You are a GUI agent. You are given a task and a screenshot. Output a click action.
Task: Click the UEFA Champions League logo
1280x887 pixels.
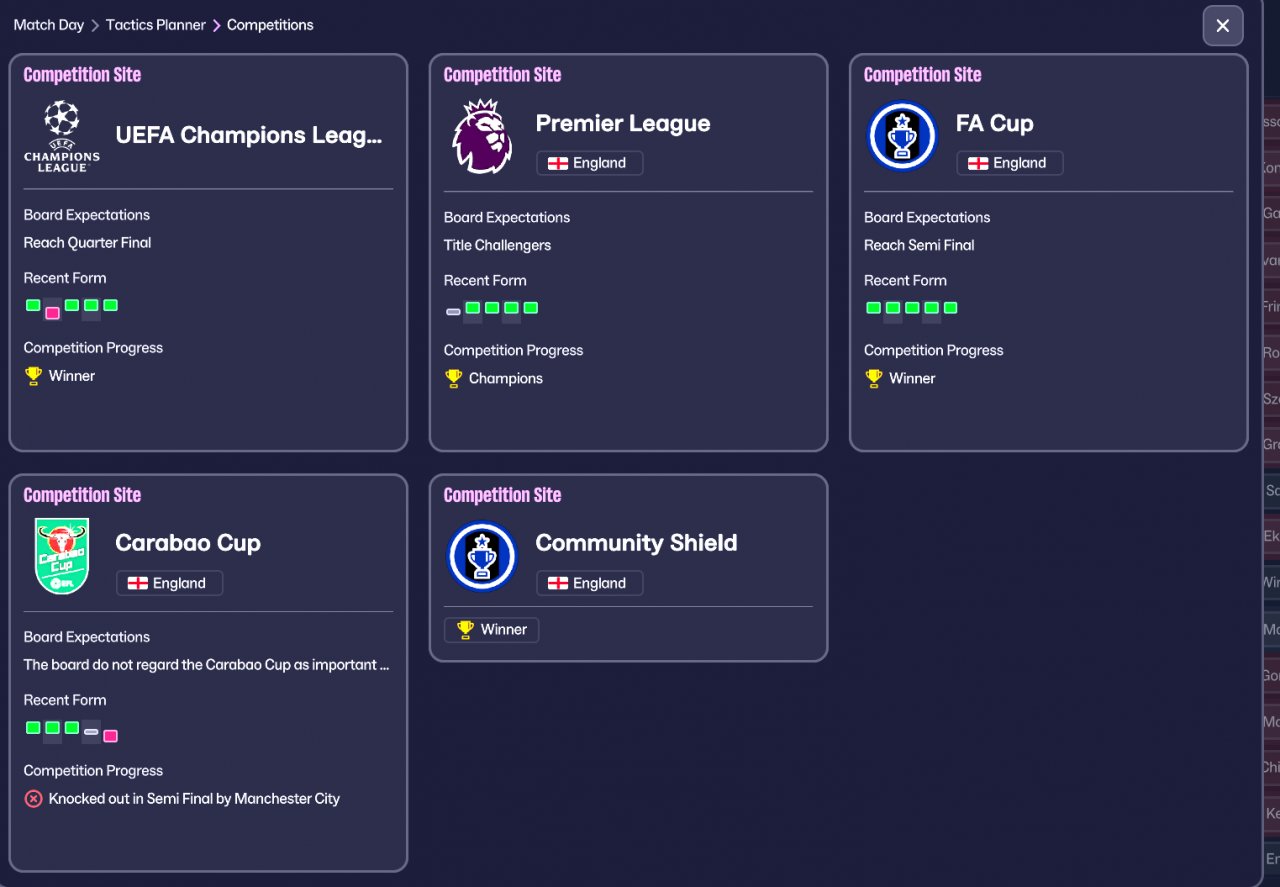pos(62,136)
